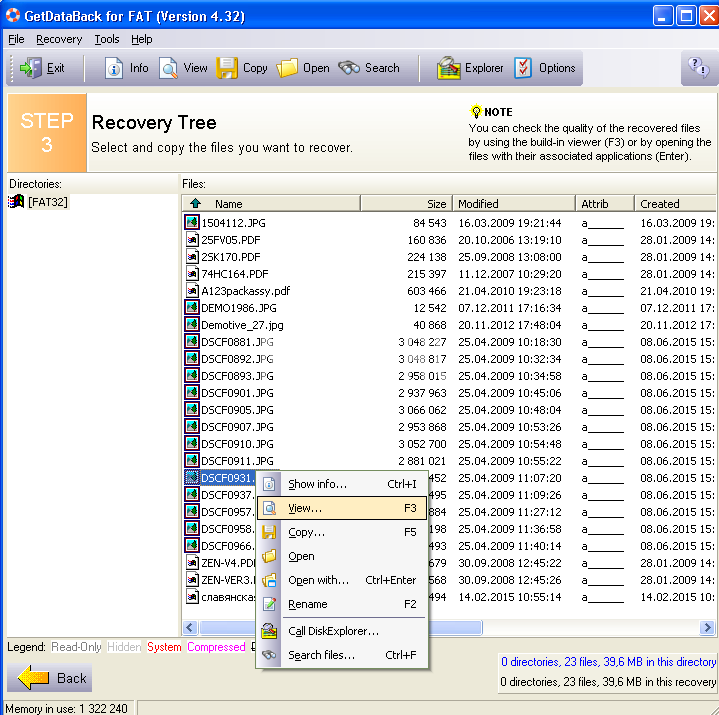Select Call DiskExplorer... from context menu

333,631
